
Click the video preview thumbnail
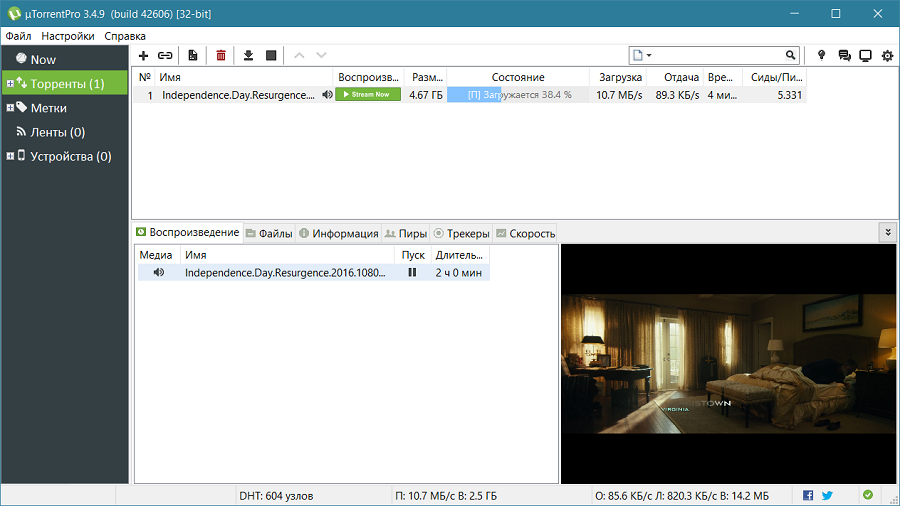pos(728,364)
